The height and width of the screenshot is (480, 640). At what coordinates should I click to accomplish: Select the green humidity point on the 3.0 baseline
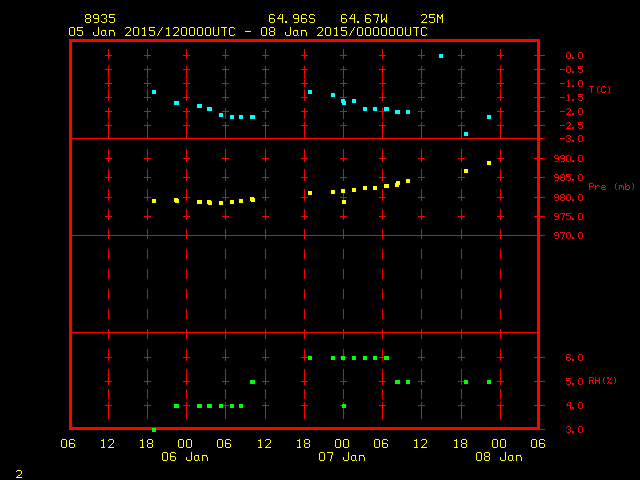coord(154,430)
